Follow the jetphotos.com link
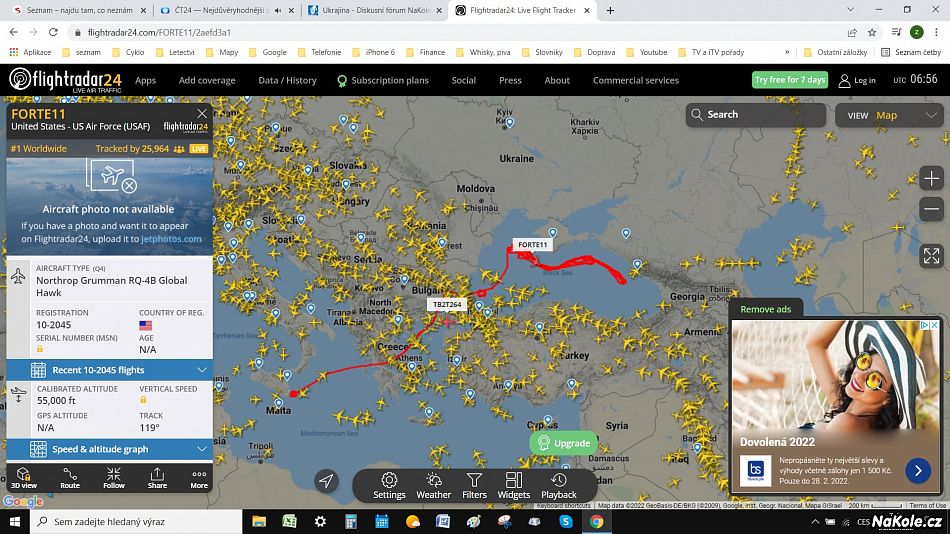The height and width of the screenshot is (534, 950). point(171,239)
